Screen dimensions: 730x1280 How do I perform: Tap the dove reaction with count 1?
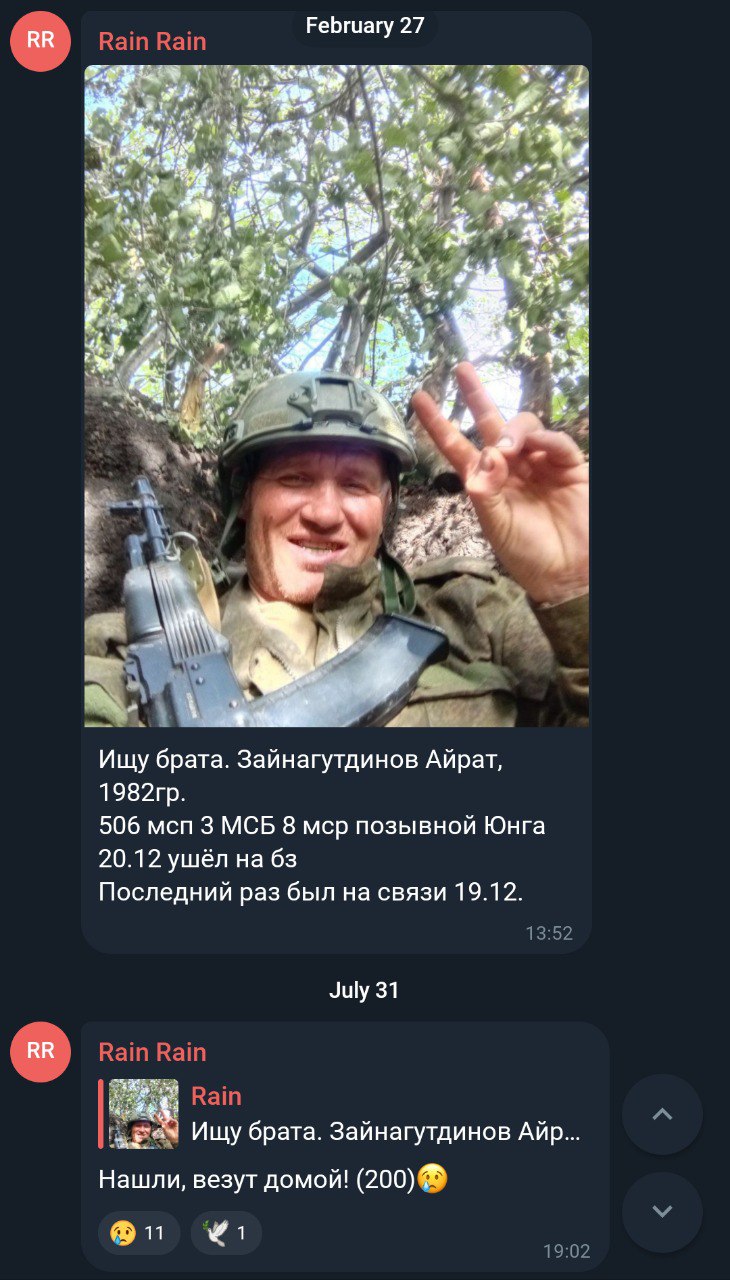tap(226, 1233)
